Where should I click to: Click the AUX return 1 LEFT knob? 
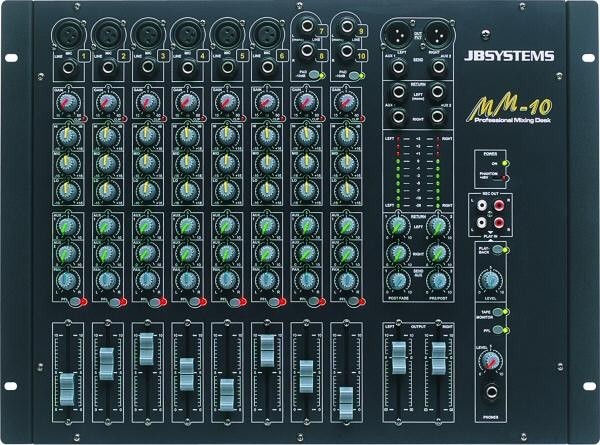click(x=398, y=226)
